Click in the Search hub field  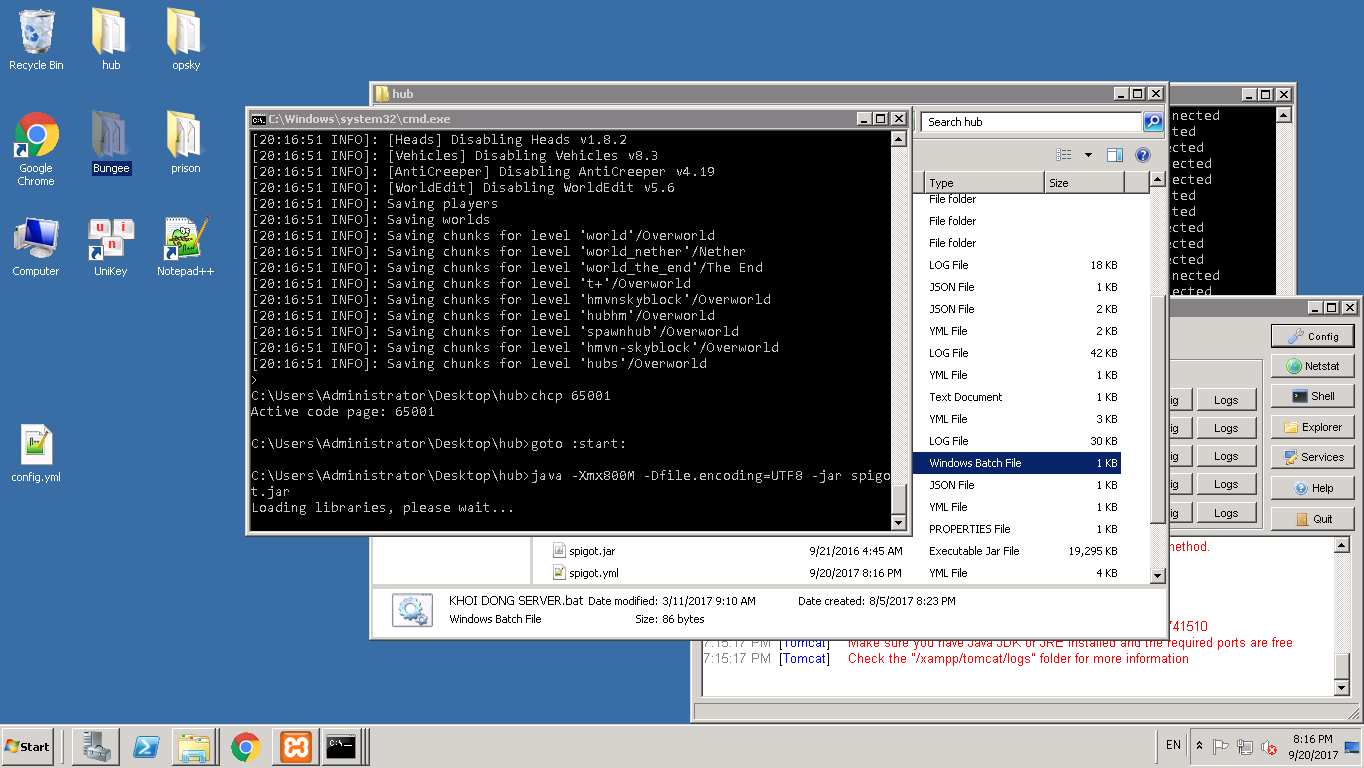coord(1030,122)
